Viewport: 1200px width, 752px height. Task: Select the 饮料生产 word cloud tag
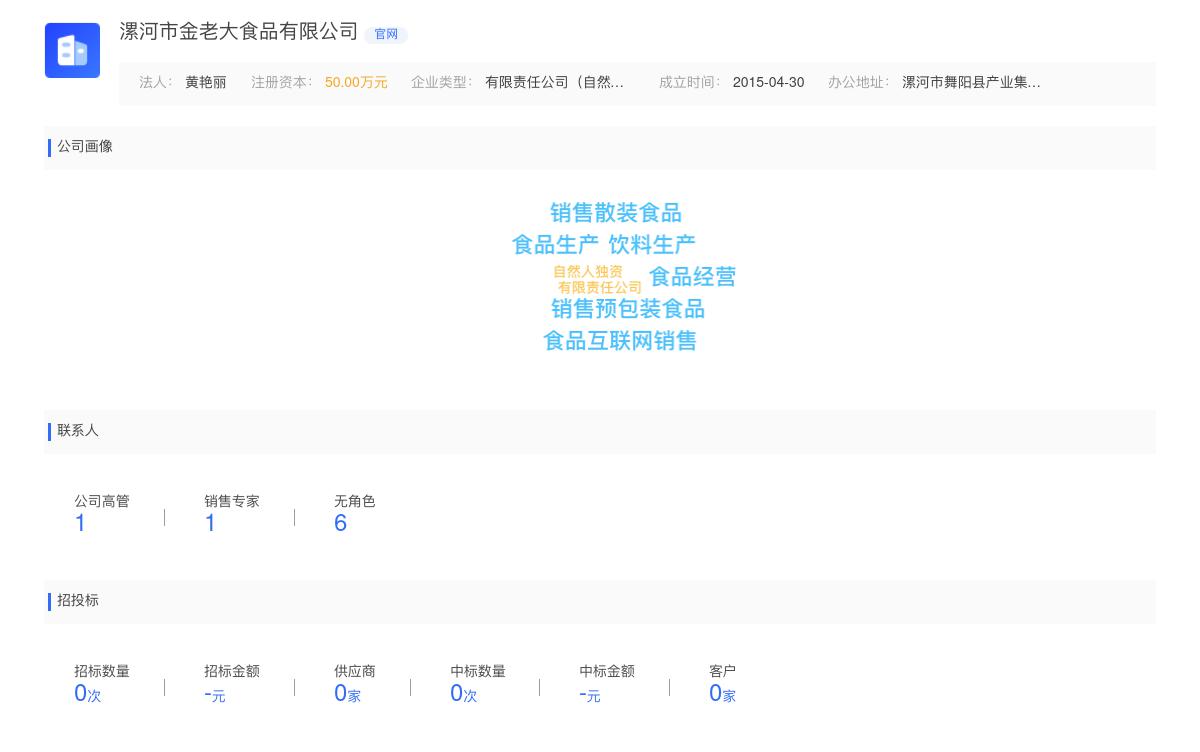651,245
